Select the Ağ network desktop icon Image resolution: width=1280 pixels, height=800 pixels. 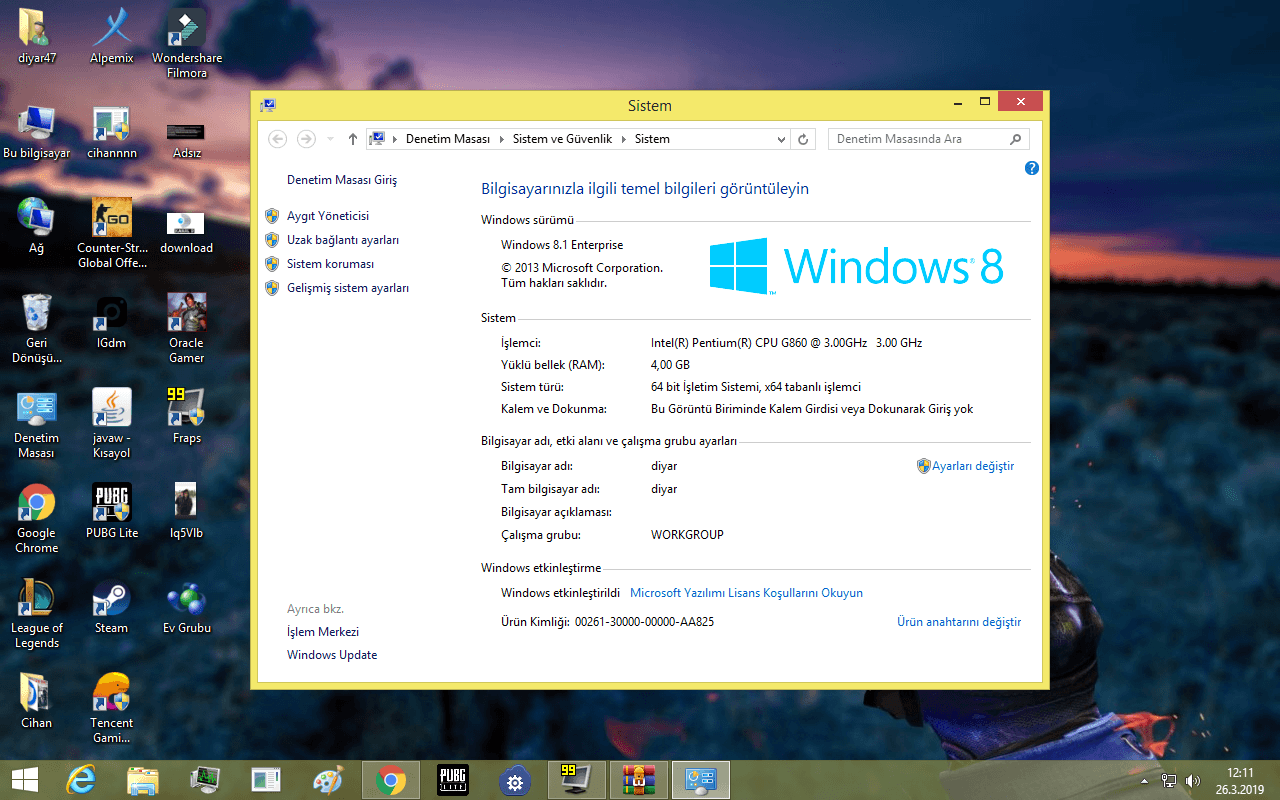(x=37, y=227)
